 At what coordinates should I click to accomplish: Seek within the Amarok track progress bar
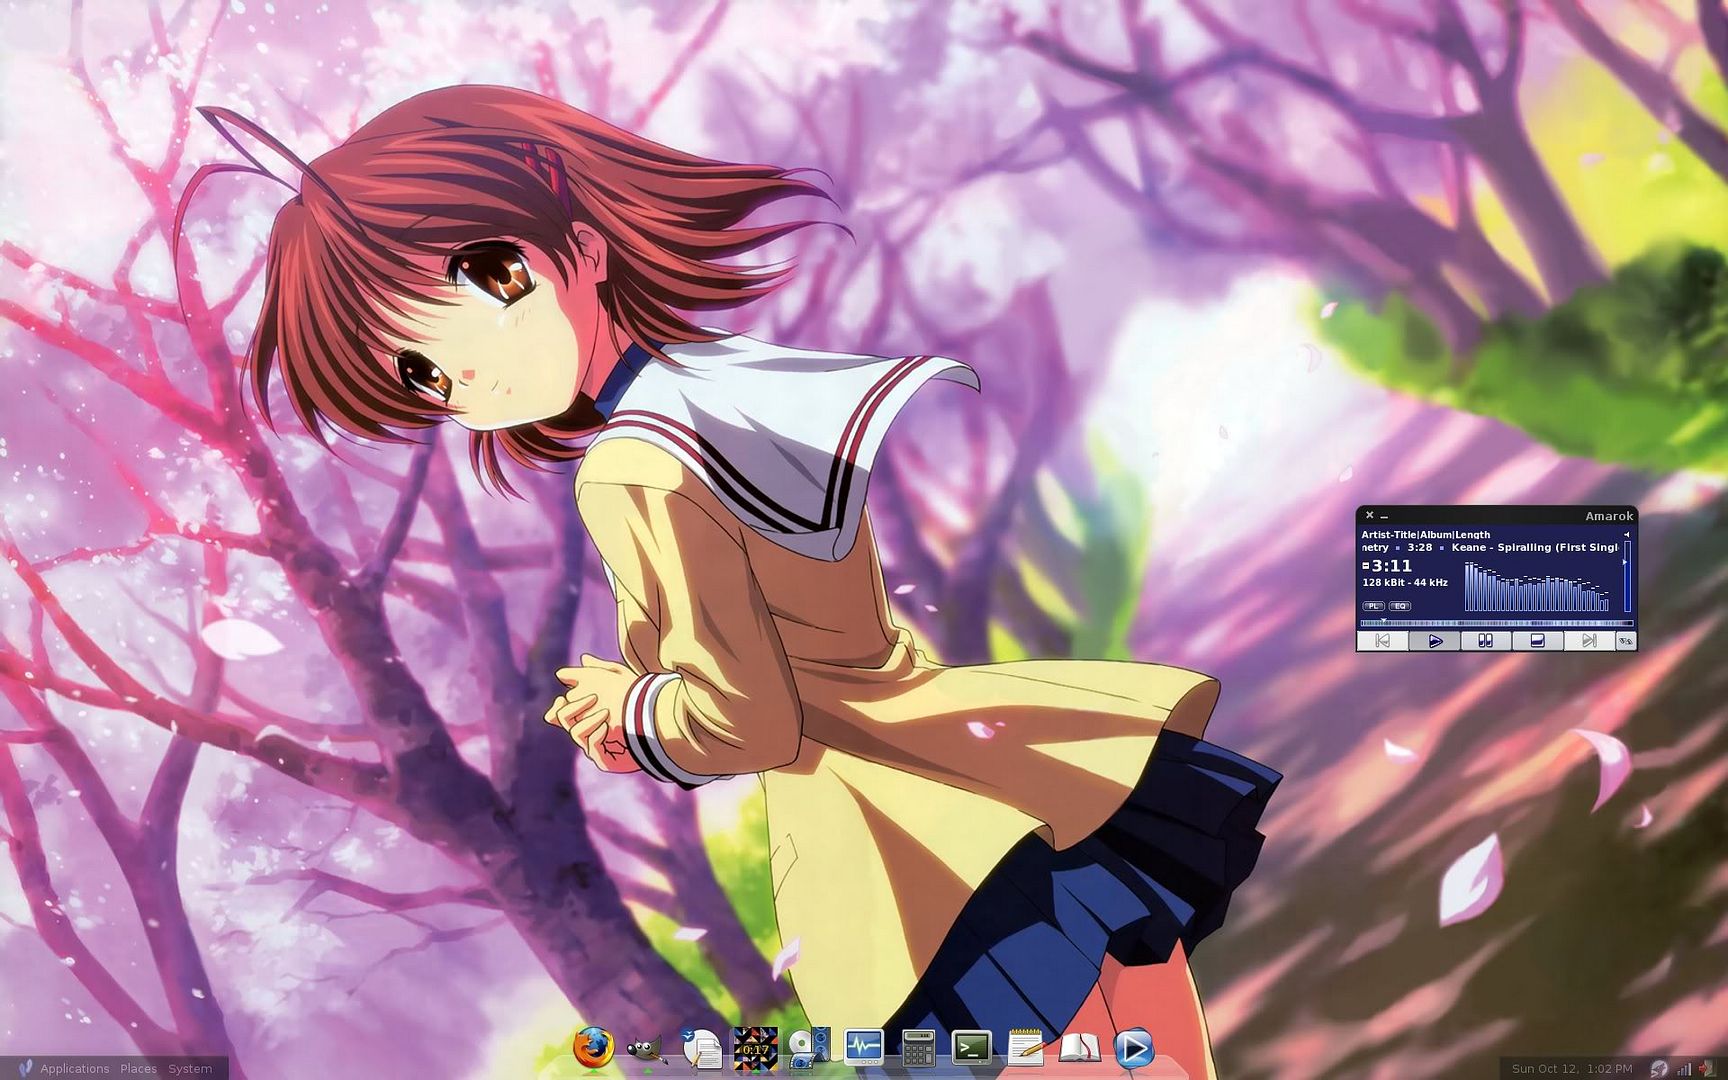click(x=1497, y=623)
